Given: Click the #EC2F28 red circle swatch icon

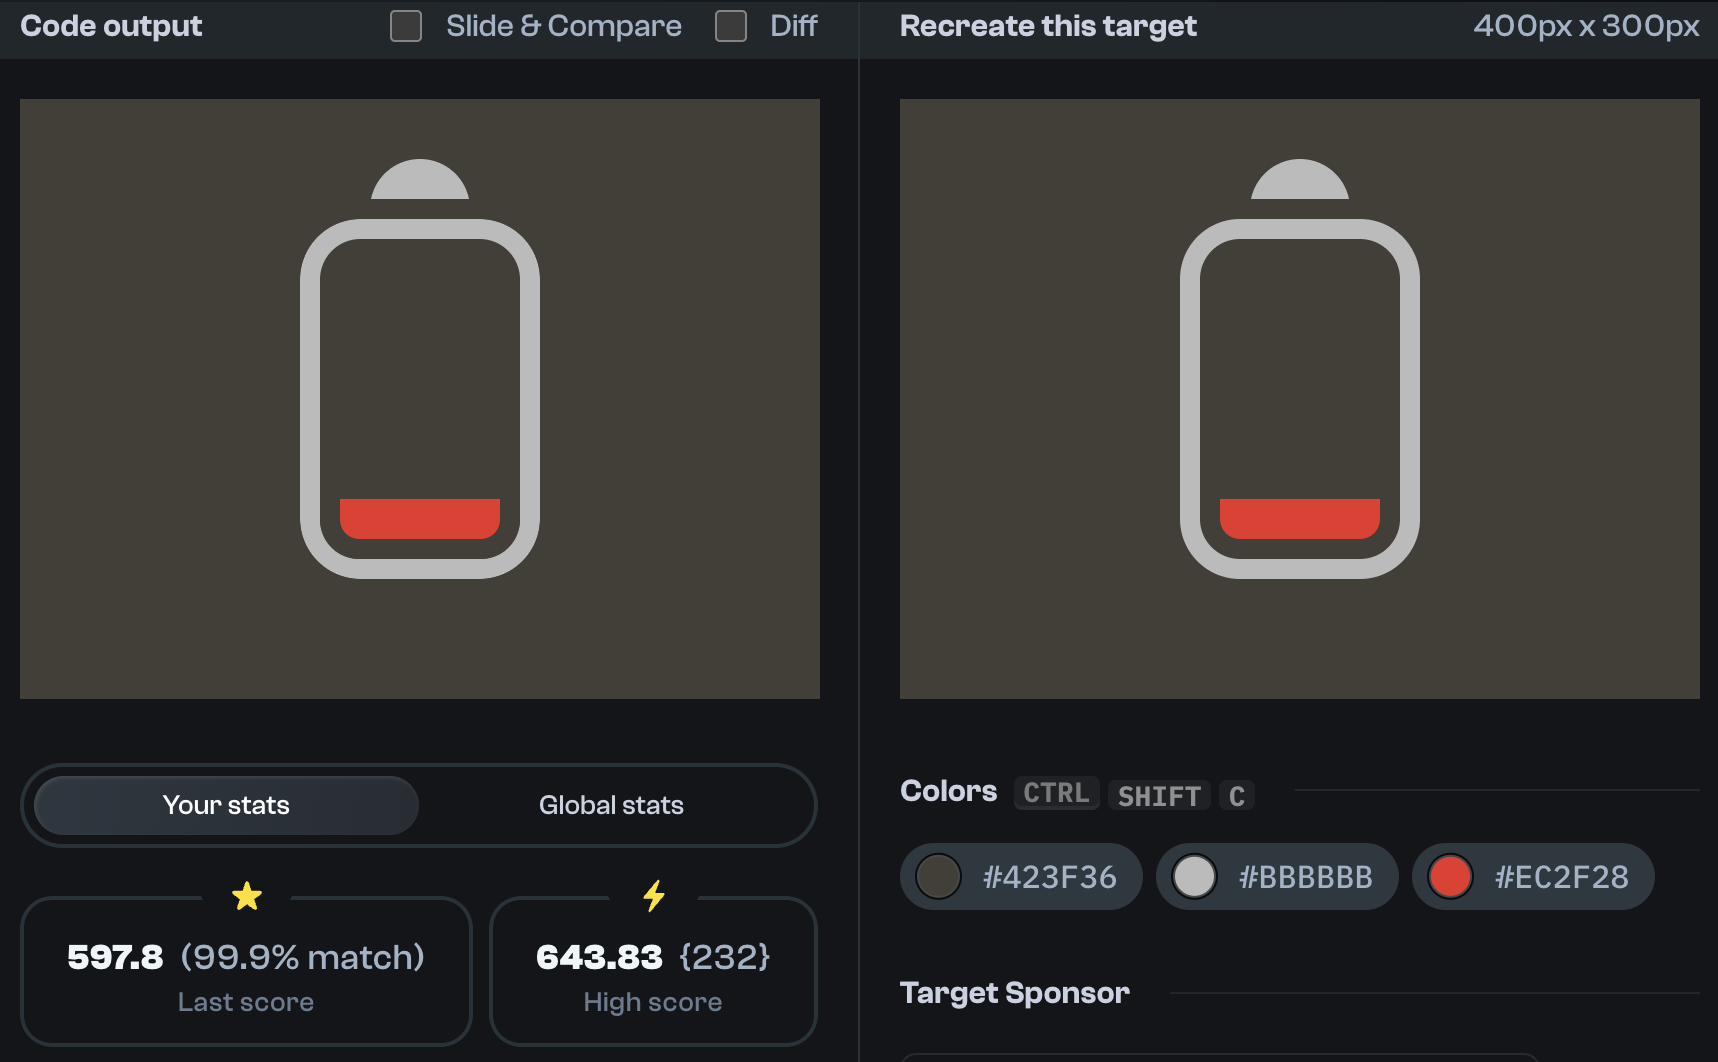Looking at the screenshot, I should 1451,876.
